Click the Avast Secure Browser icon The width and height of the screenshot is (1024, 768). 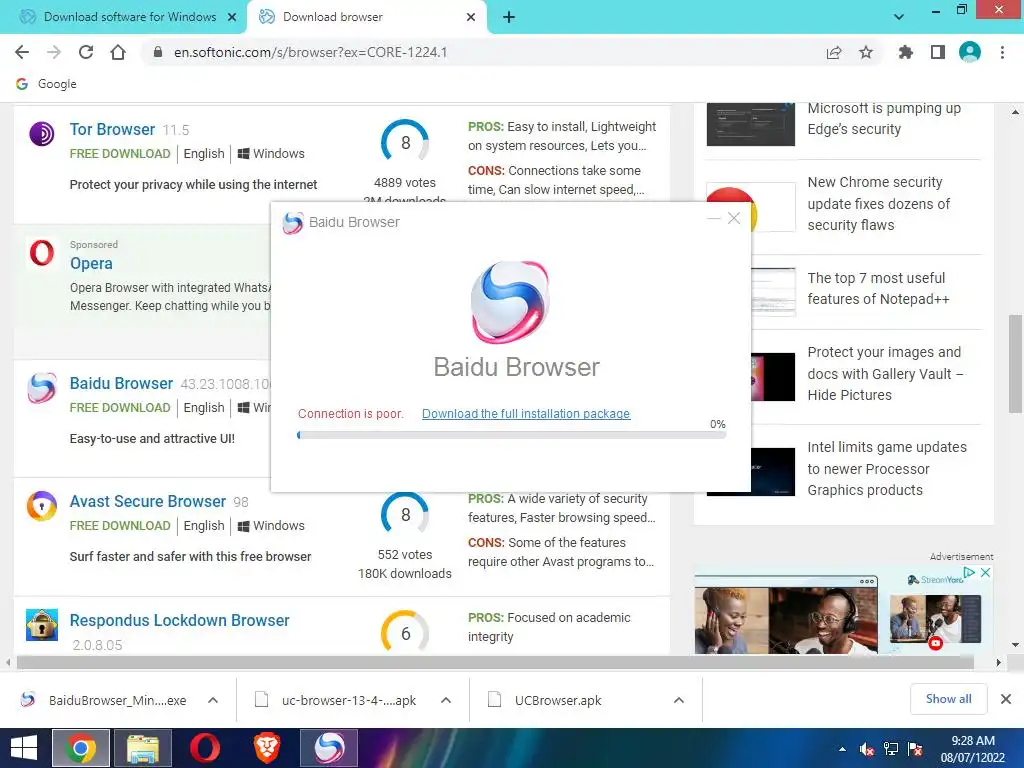(x=42, y=506)
